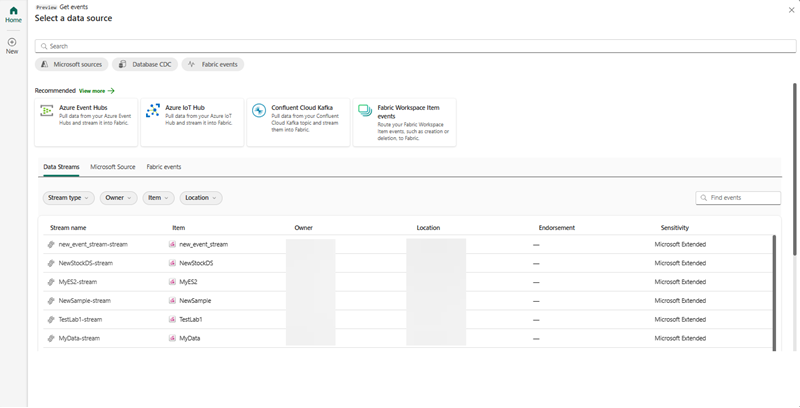Click the dialog's outer vertical scrollbar

(x=794, y=168)
